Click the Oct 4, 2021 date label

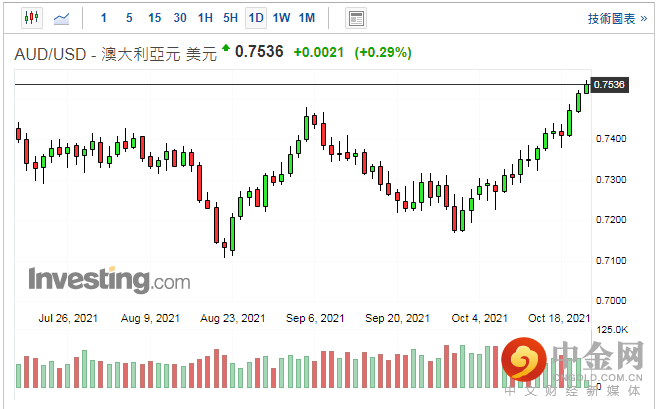click(x=479, y=318)
